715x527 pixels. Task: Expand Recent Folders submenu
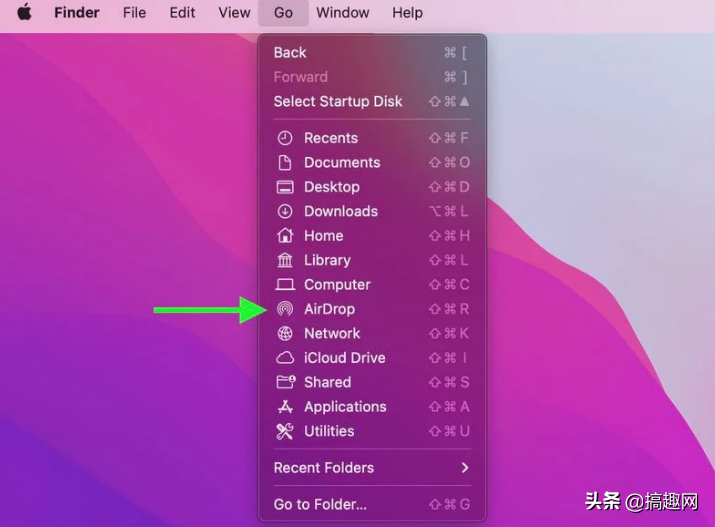coord(372,468)
